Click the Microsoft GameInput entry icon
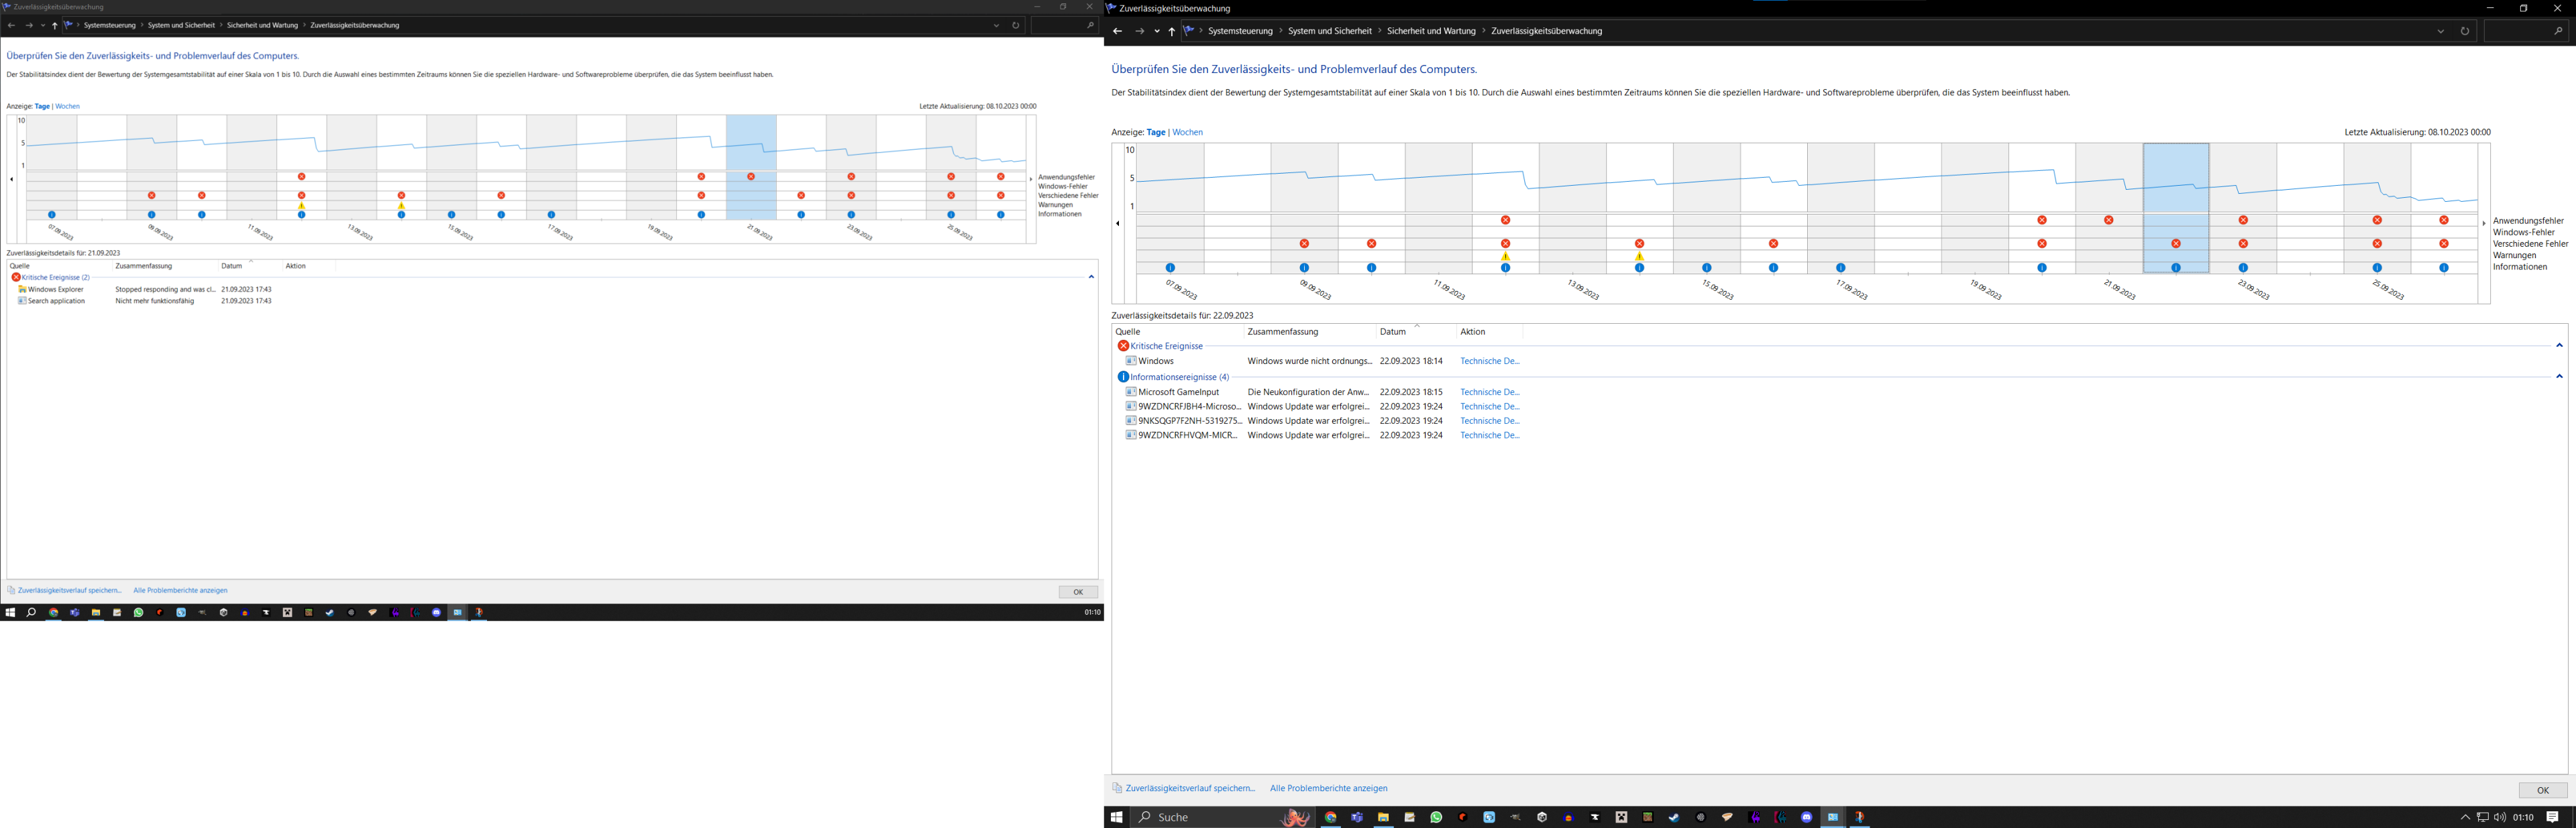 (1131, 392)
